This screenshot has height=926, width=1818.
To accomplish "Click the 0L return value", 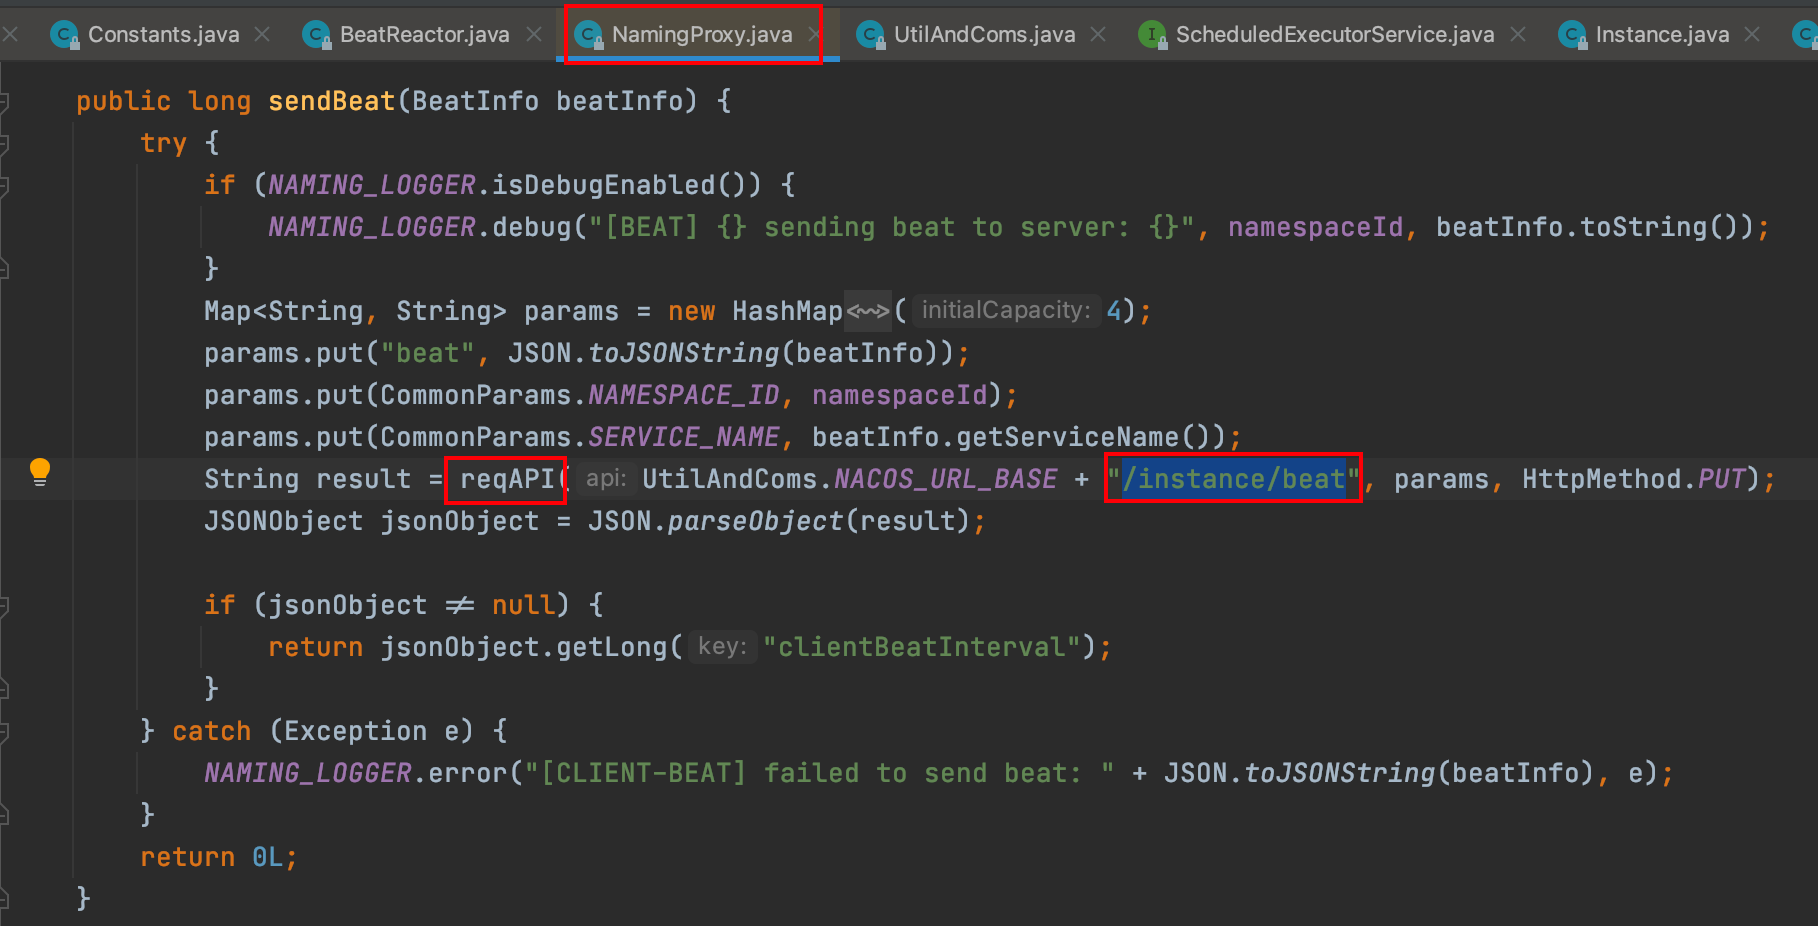I will pyautogui.click(x=268, y=858).
